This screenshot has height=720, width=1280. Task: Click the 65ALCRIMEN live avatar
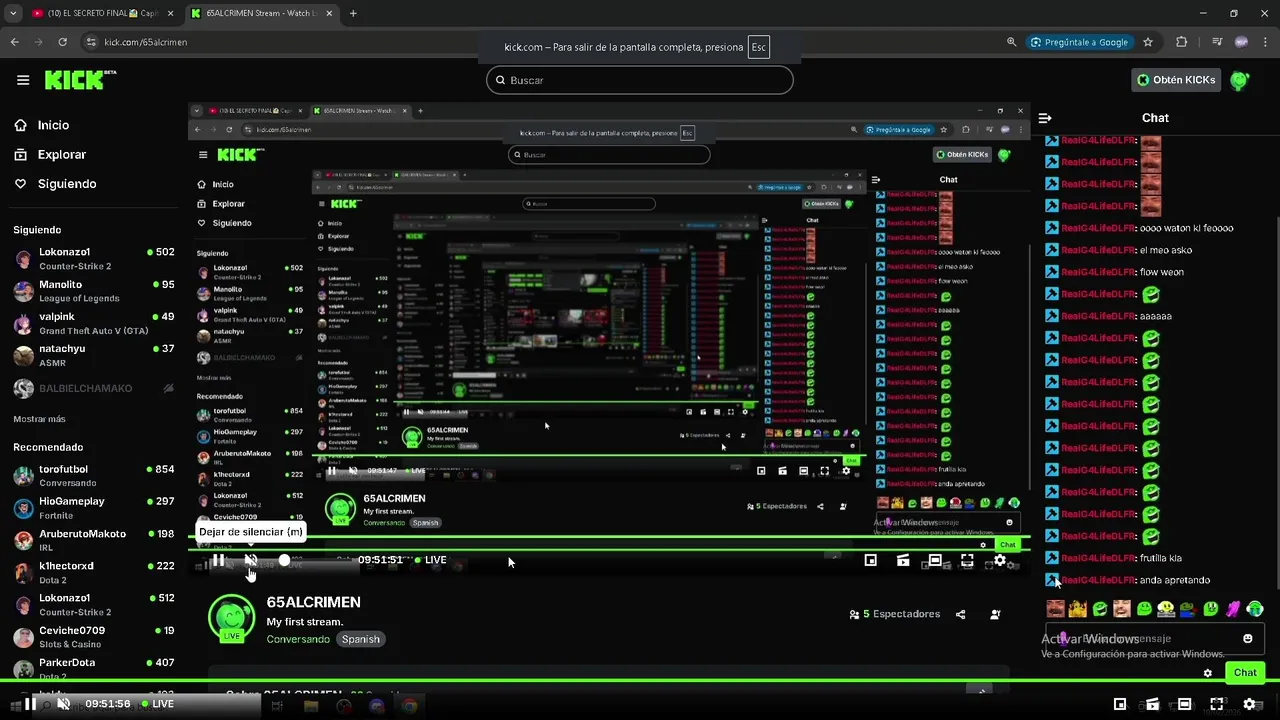(231, 618)
